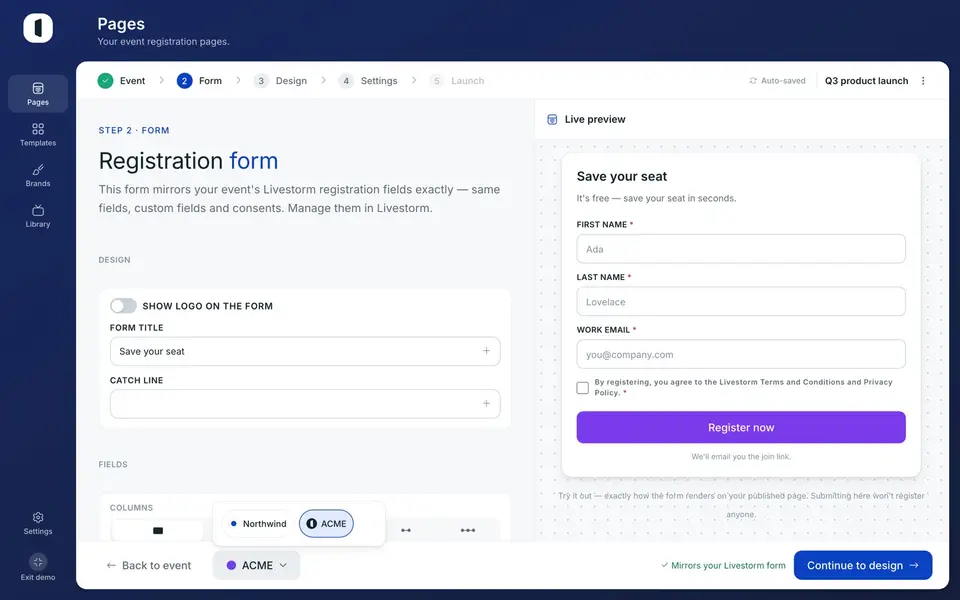Open the three-dot menu next to Q3 product launch
960x600 pixels.
point(923,81)
